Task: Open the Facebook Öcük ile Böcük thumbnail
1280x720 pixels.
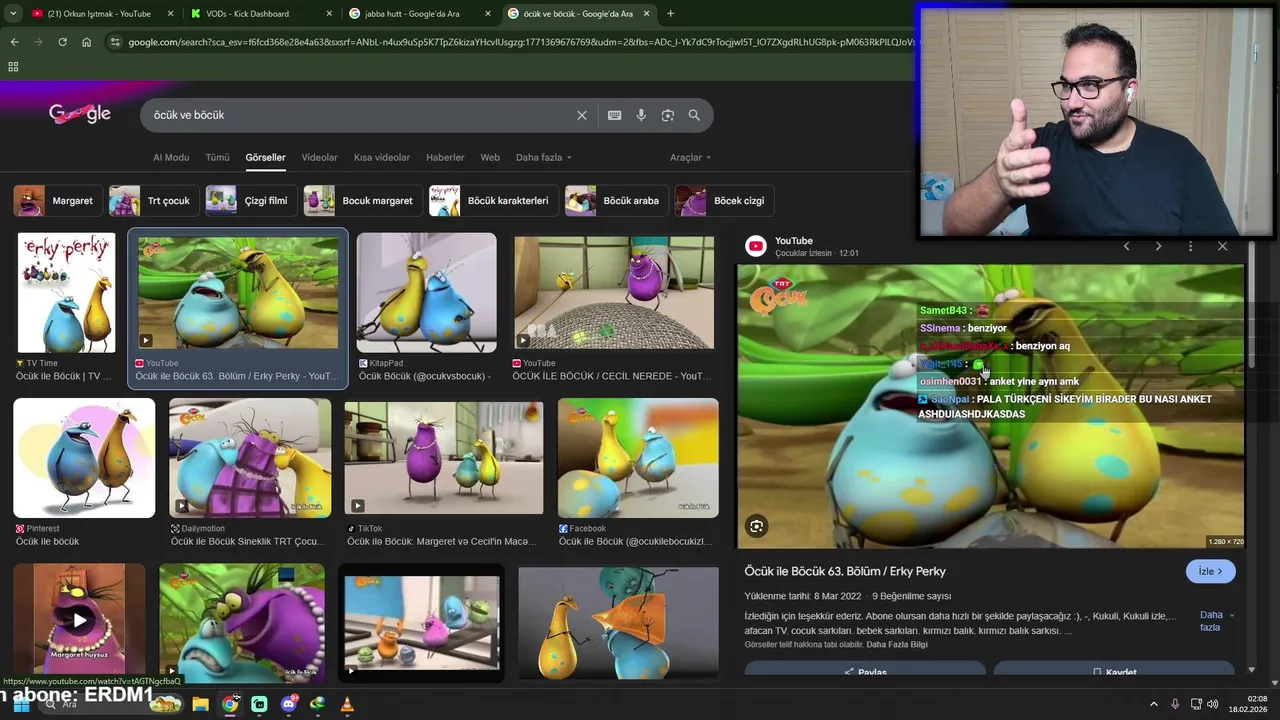Action: click(x=638, y=458)
